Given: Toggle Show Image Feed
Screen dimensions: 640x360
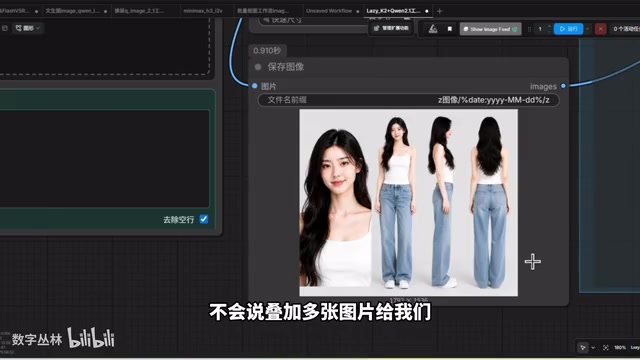Looking at the screenshot, I should (x=490, y=29).
